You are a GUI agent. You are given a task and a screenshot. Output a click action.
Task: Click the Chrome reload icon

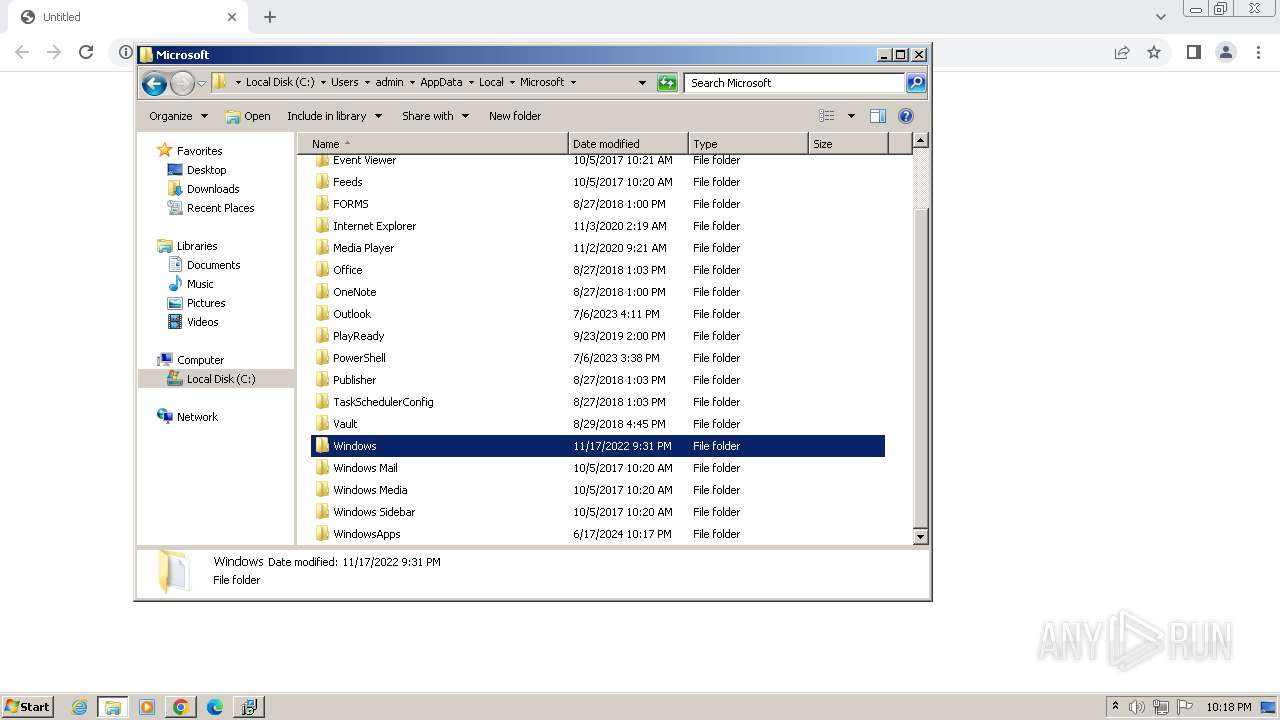click(x=86, y=52)
